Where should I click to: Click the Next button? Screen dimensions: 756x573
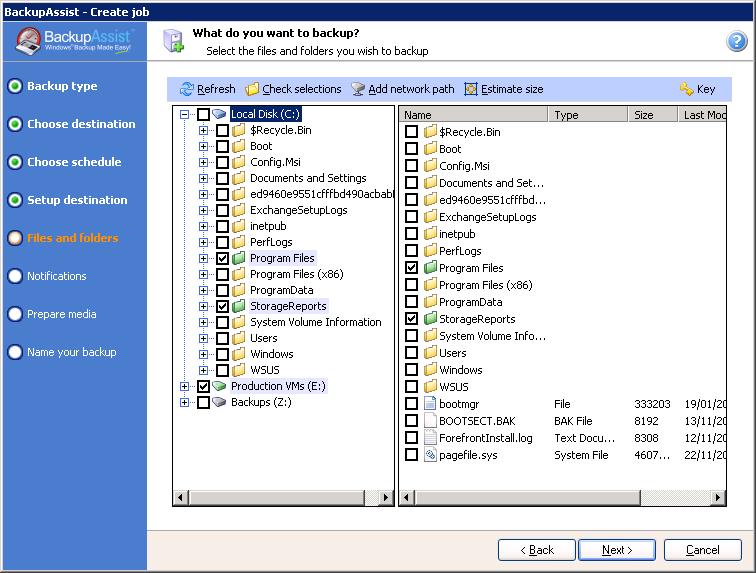coord(617,550)
